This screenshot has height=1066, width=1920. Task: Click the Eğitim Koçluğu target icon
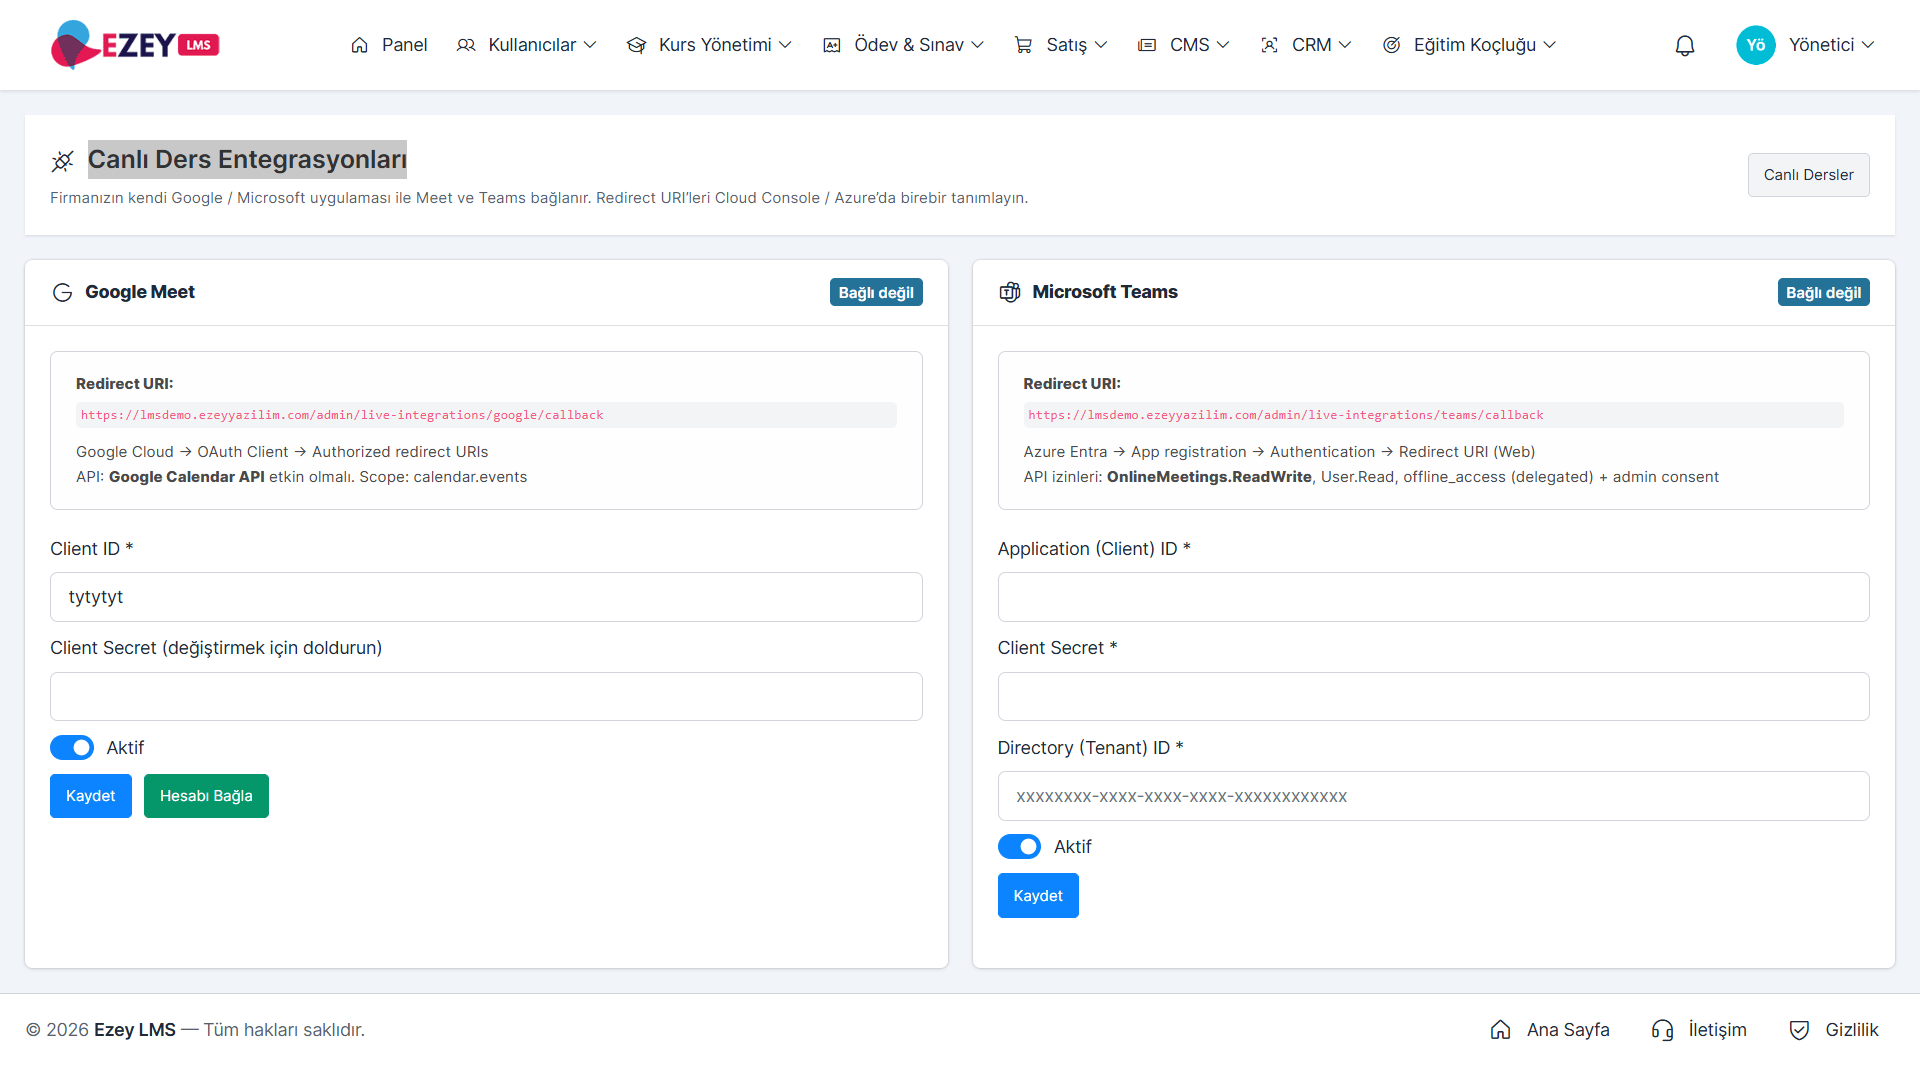(x=1391, y=45)
